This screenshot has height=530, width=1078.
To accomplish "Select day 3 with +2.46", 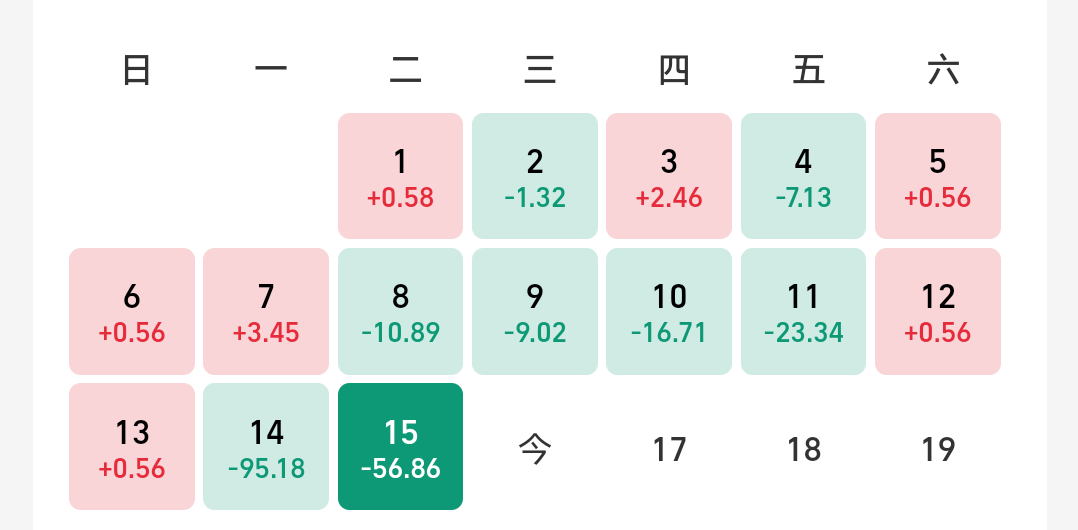I will [x=669, y=176].
